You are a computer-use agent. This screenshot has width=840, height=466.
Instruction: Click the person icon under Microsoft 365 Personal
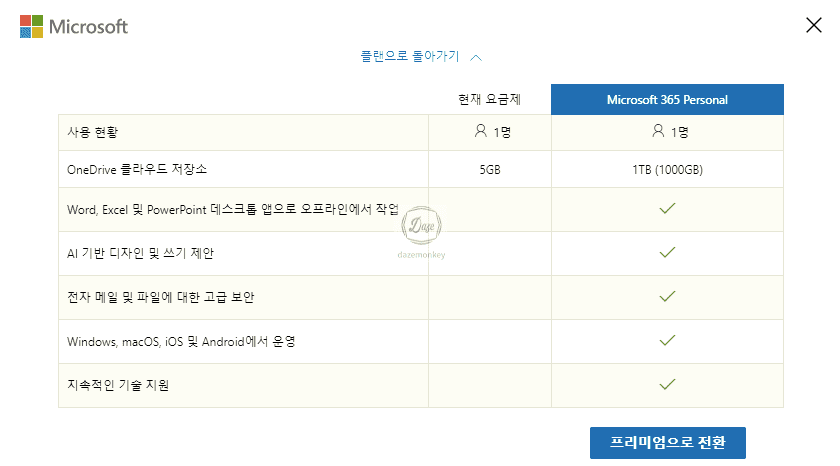click(658, 131)
